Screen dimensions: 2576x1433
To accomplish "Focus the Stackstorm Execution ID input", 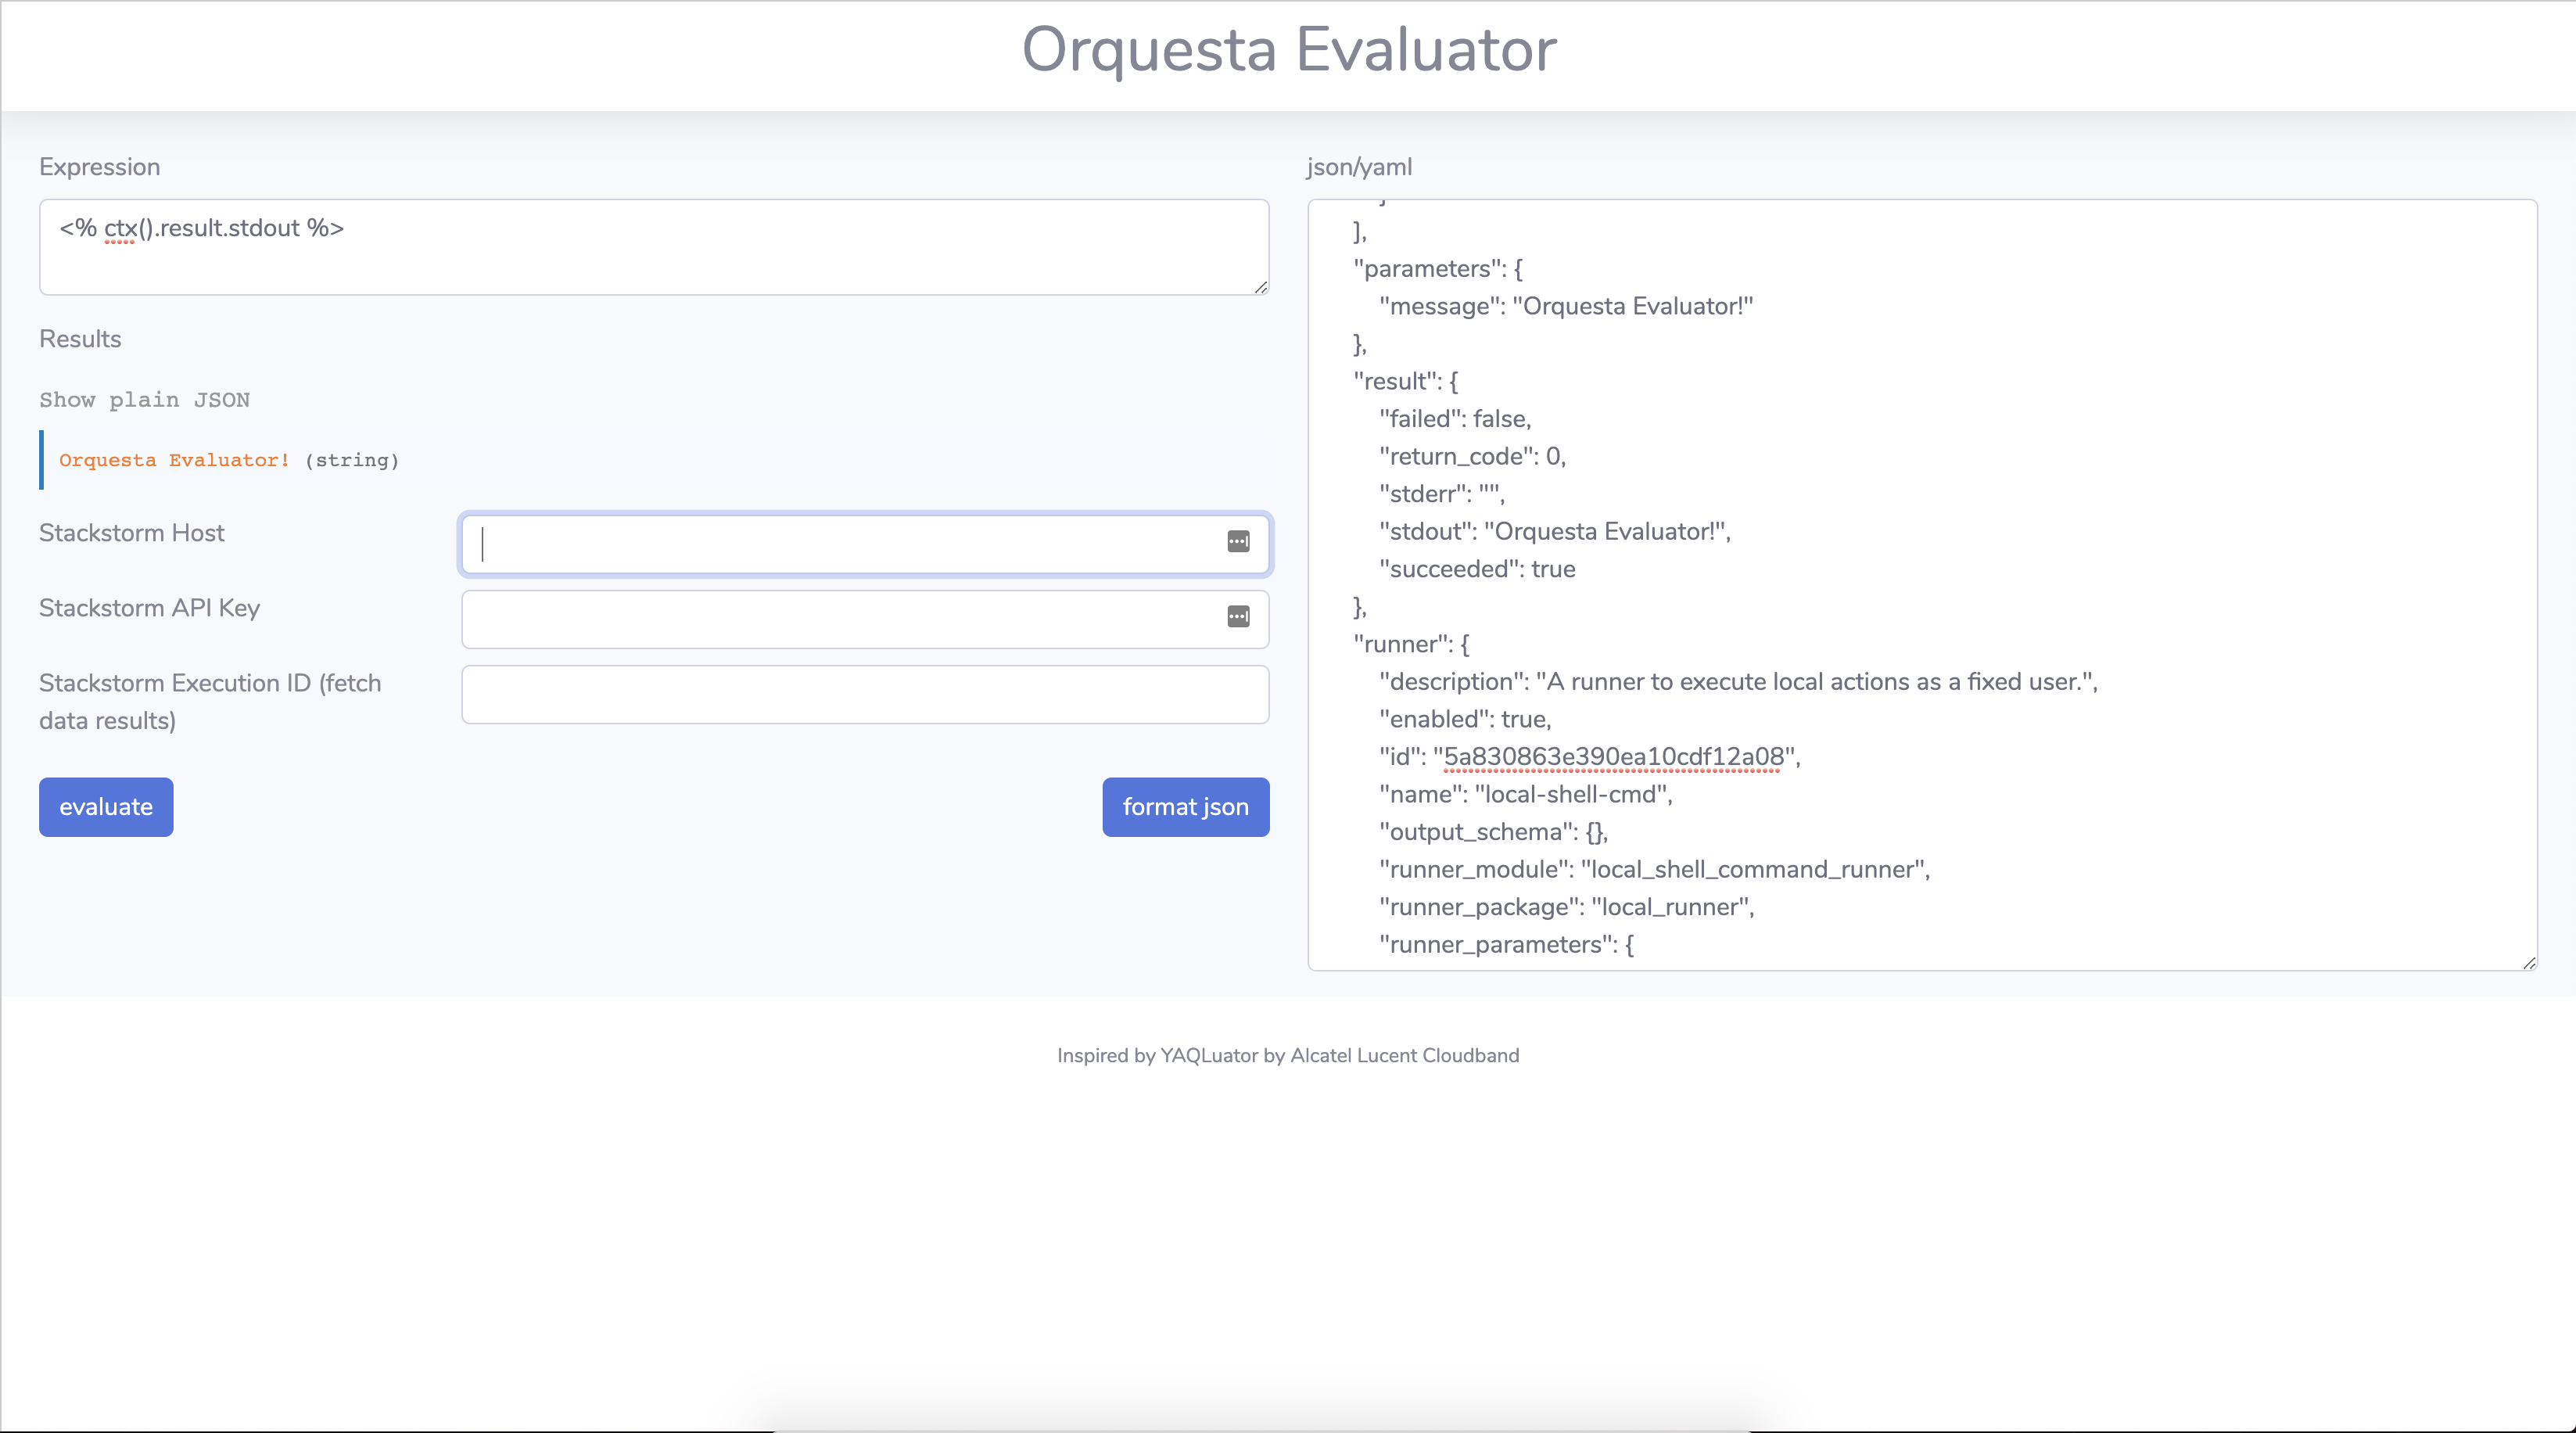I will pyautogui.click(x=864, y=694).
